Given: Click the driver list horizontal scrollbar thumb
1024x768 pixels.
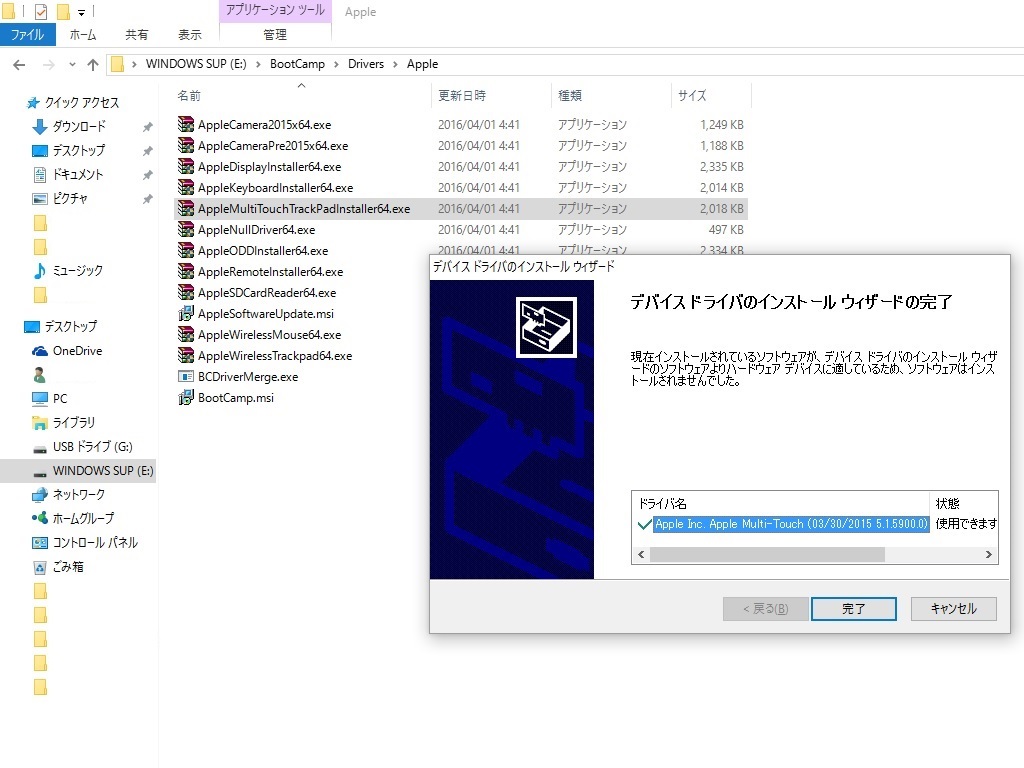Looking at the screenshot, I should pos(767,554).
